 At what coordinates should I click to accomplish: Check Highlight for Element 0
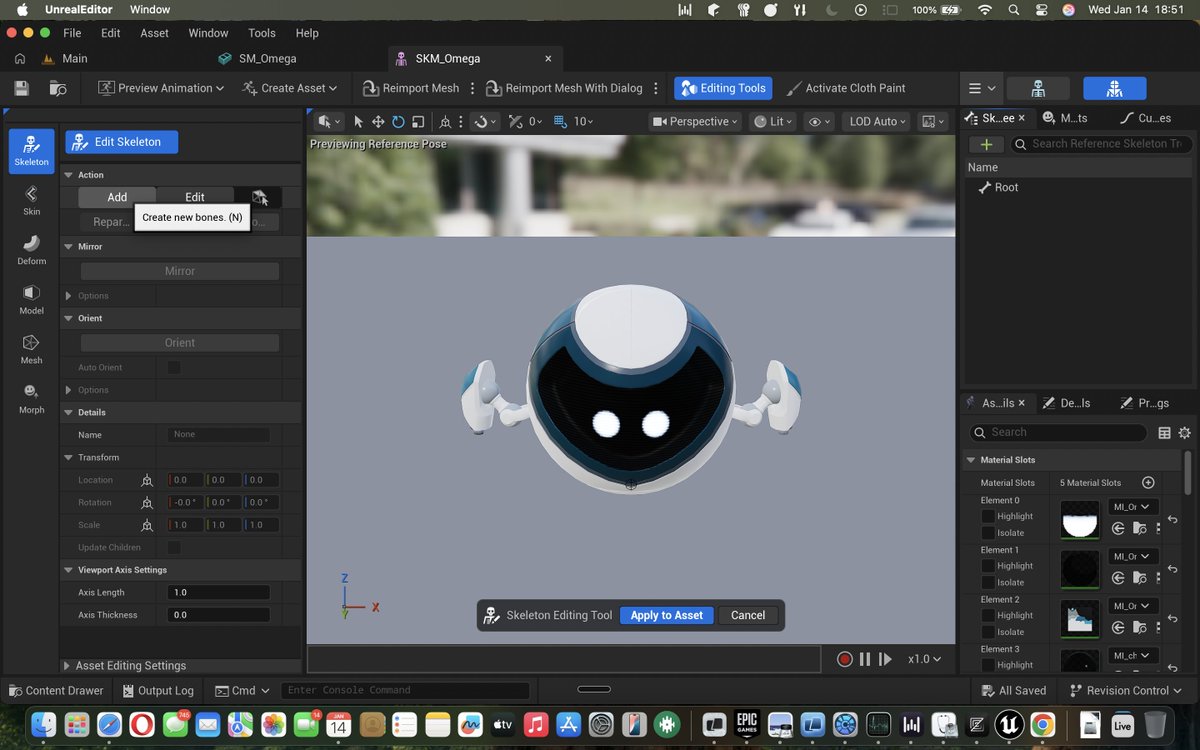click(988, 516)
